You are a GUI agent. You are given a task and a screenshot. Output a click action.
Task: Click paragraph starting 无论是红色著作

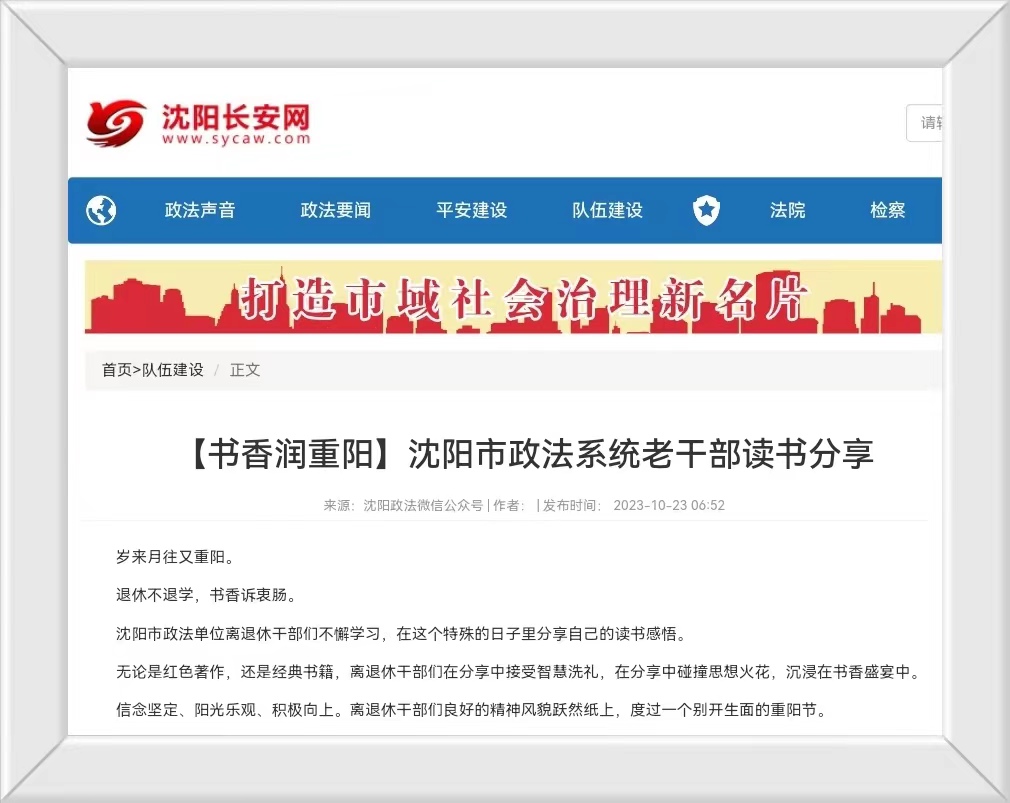point(518,672)
